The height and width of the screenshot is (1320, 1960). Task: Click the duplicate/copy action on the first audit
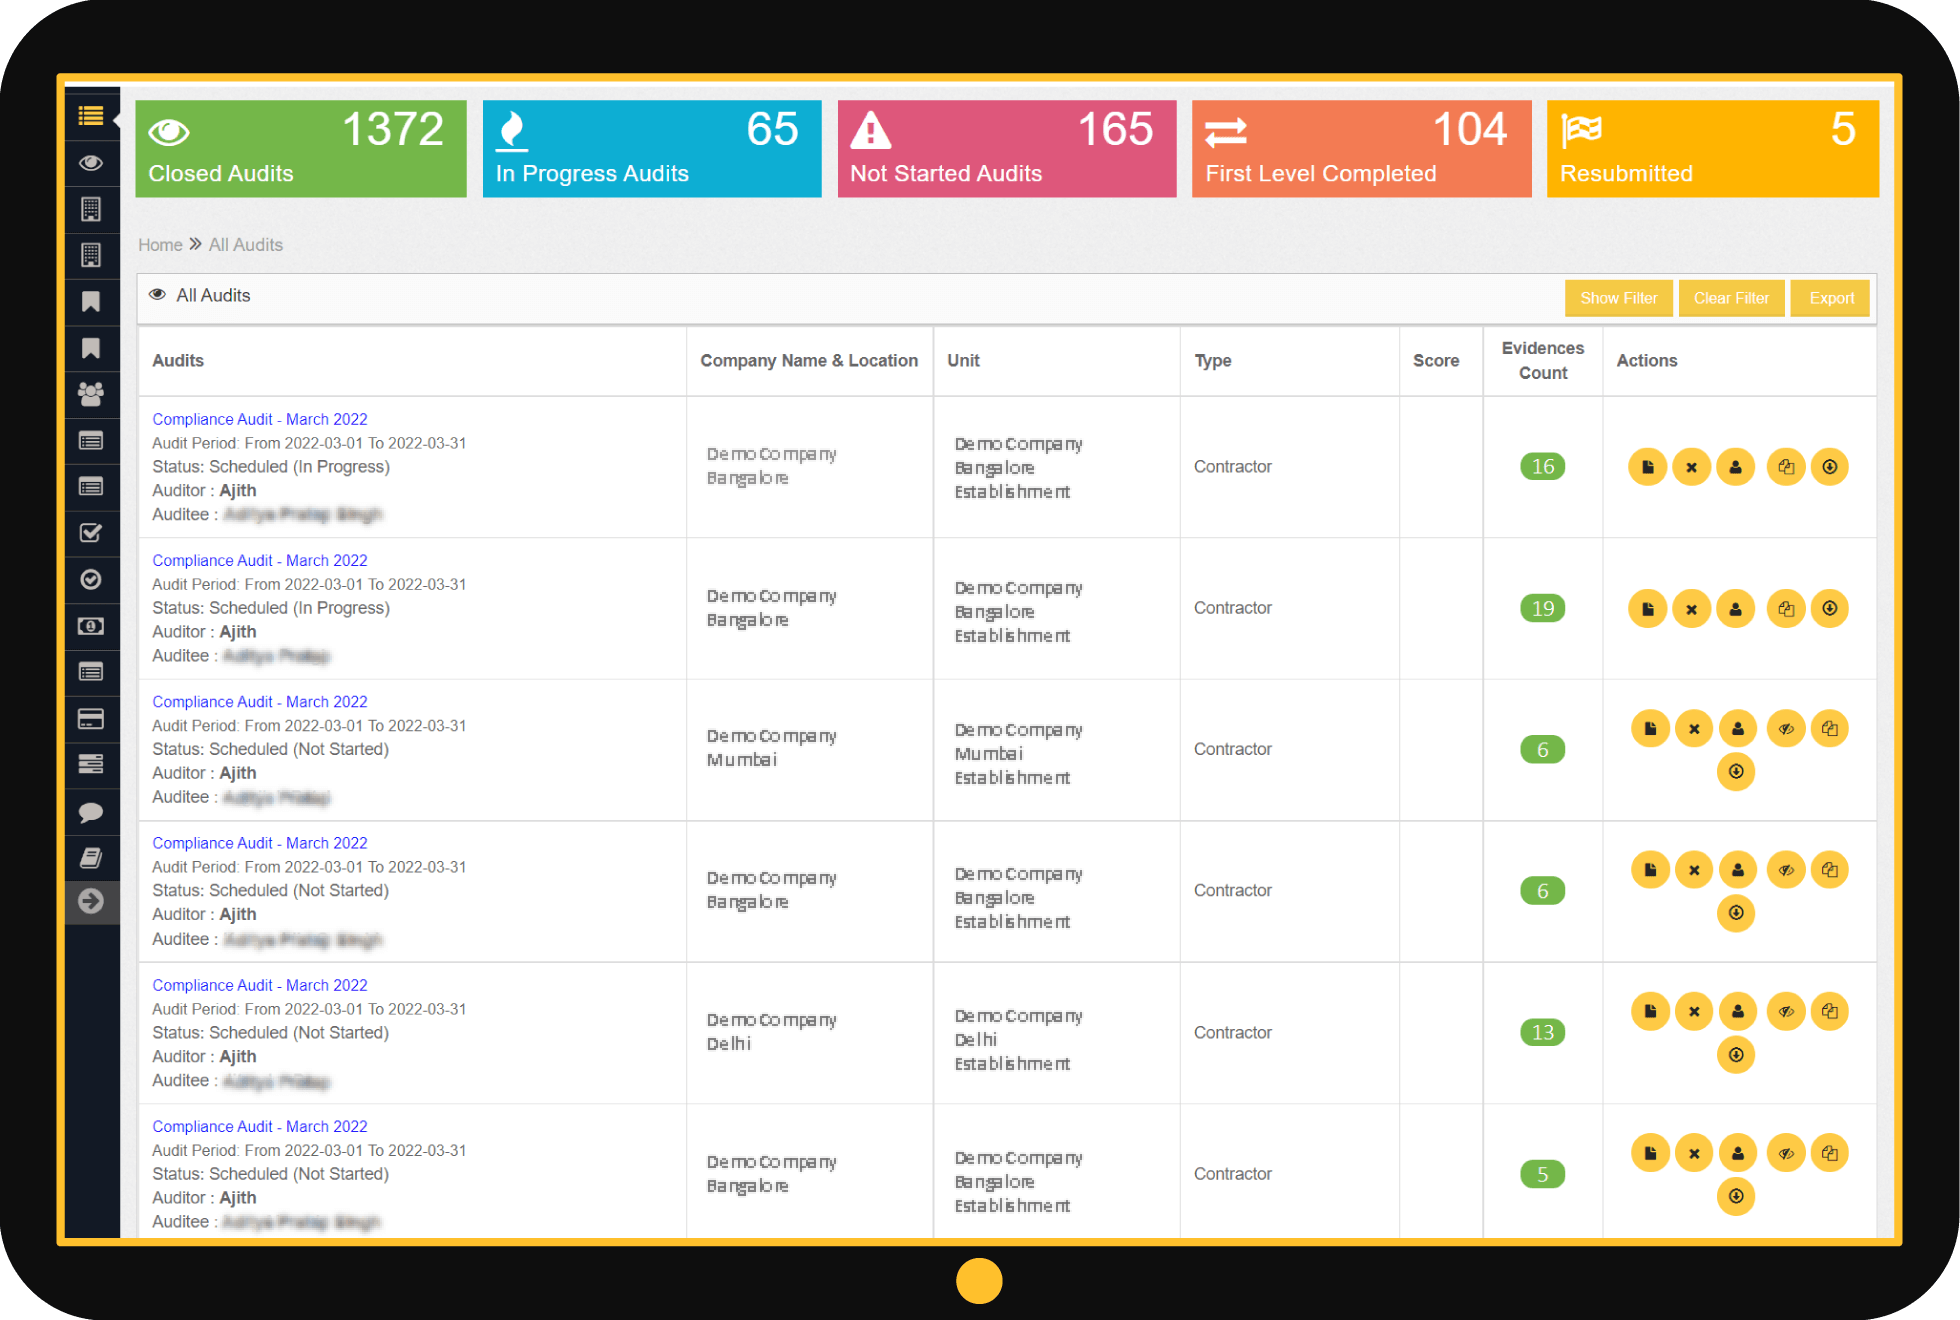click(x=1786, y=466)
